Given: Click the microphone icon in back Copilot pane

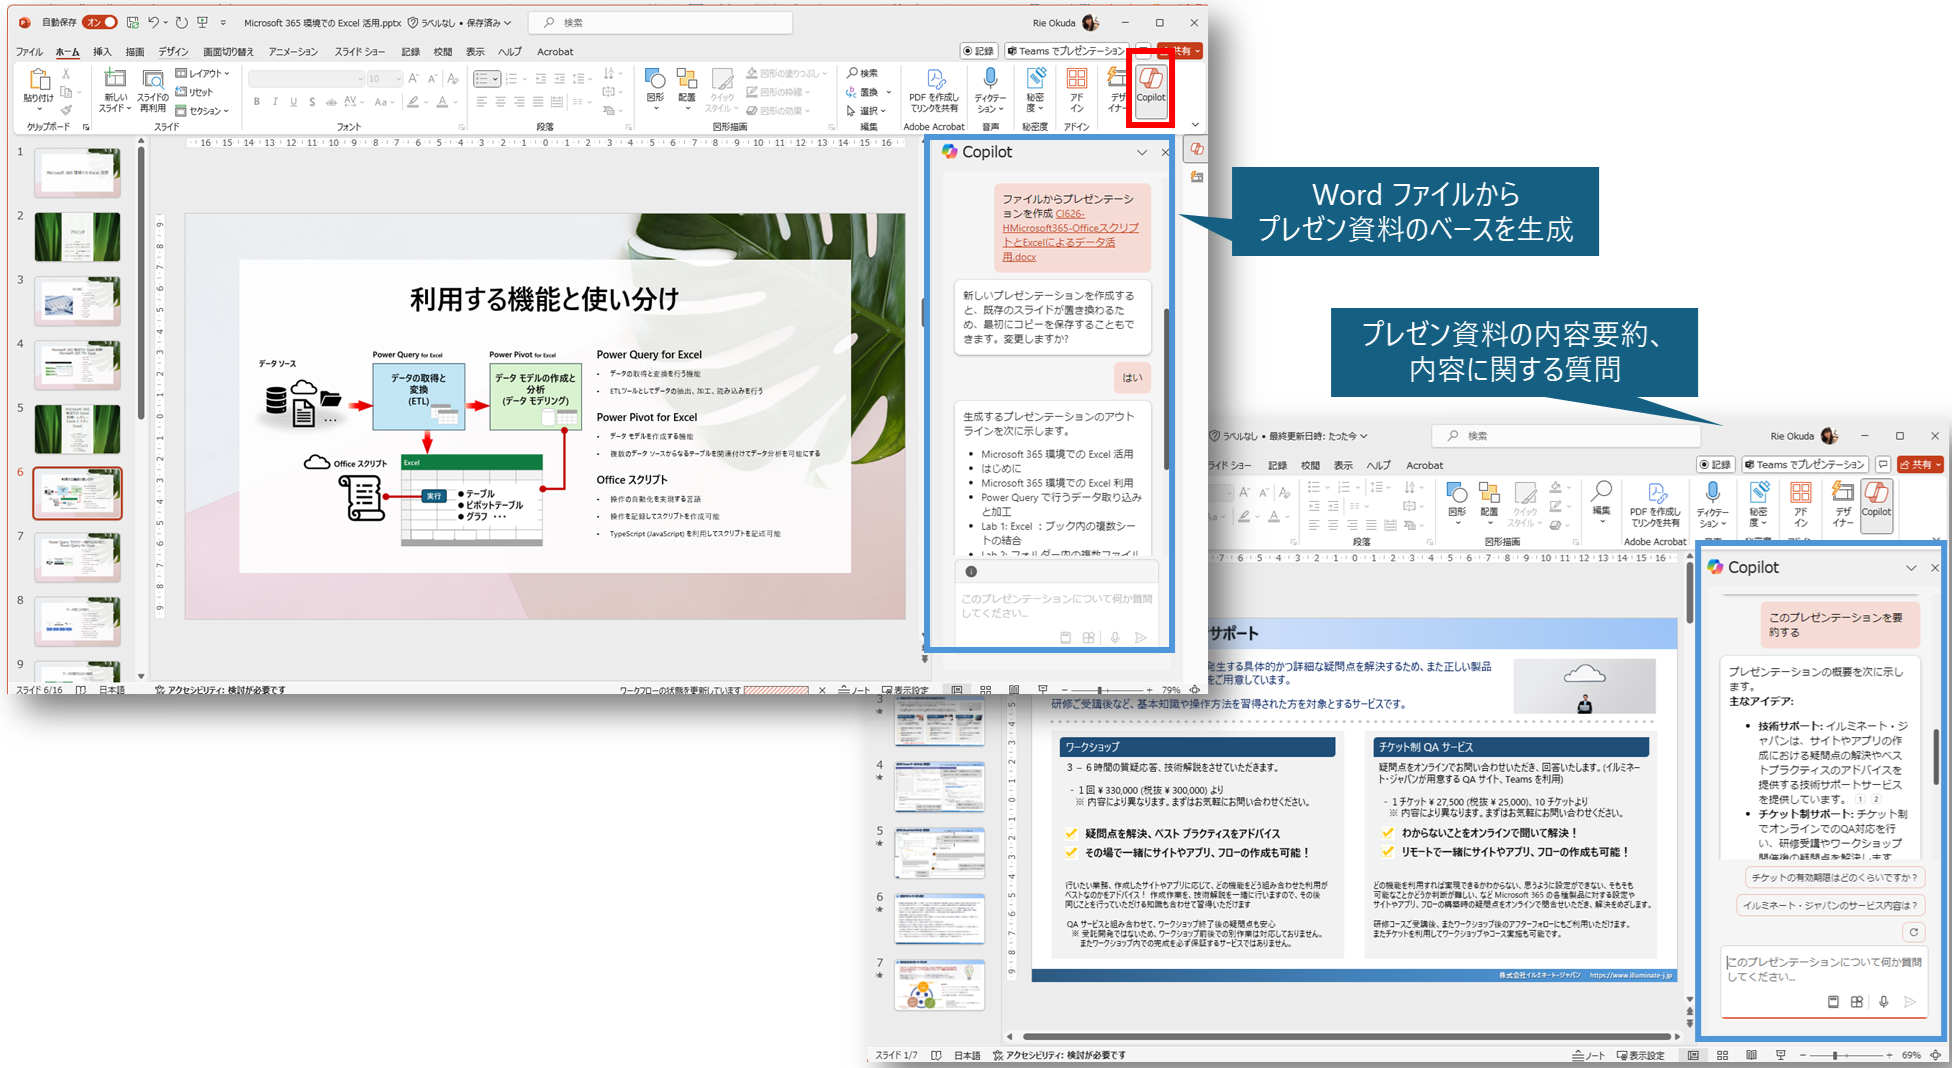Looking at the screenshot, I should point(1884,1001).
